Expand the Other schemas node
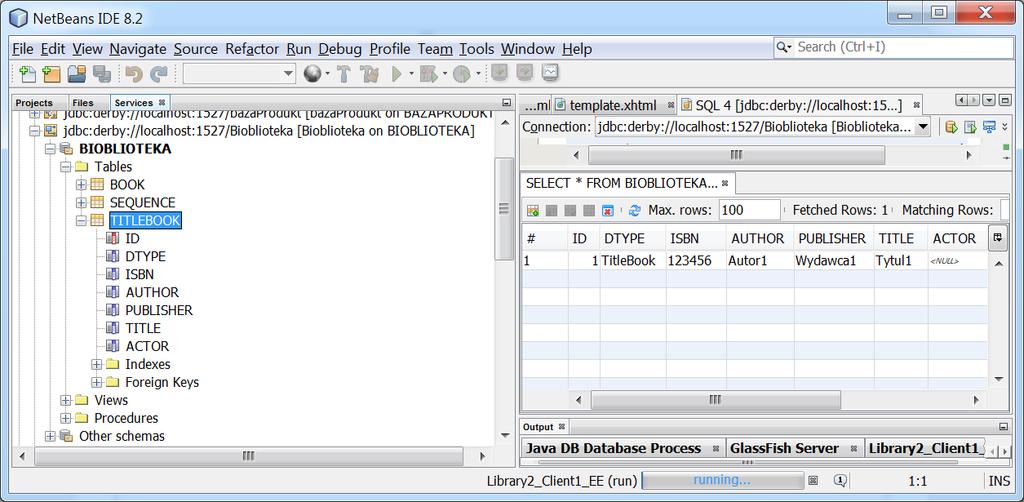 tap(50, 436)
